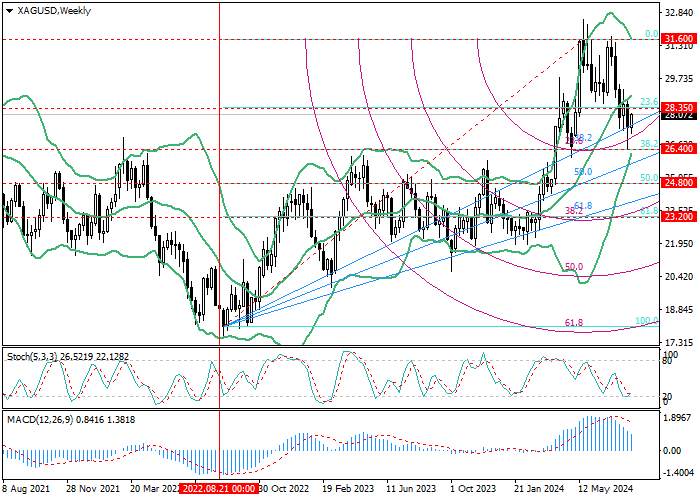Select the red 28.350 price level label

679,108
